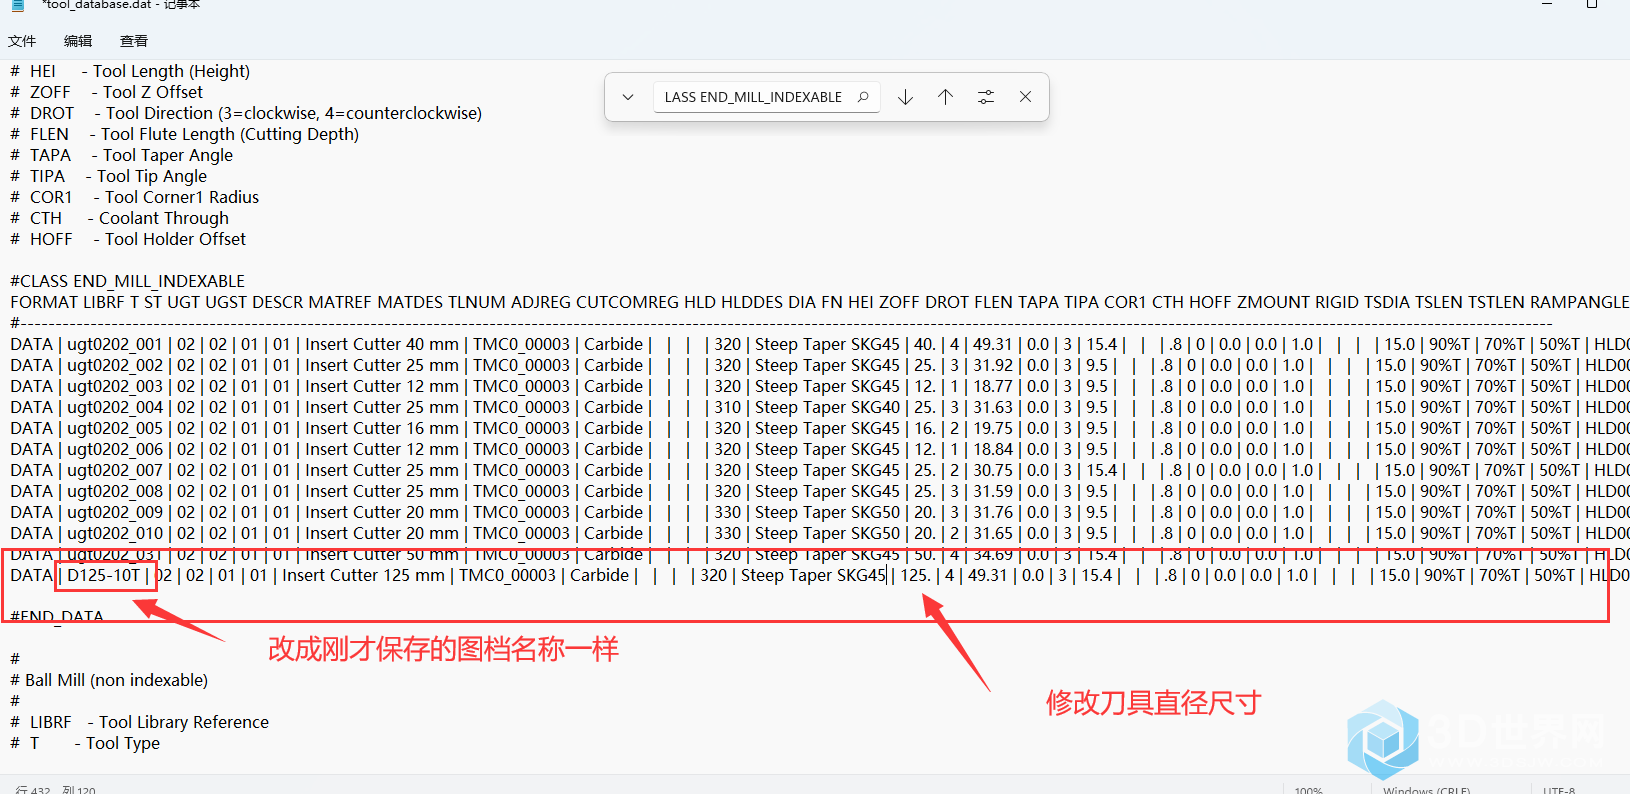Click the 125. diameter value
The width and height of the screenshot is (1630, 794).
[x=915, y=575]
